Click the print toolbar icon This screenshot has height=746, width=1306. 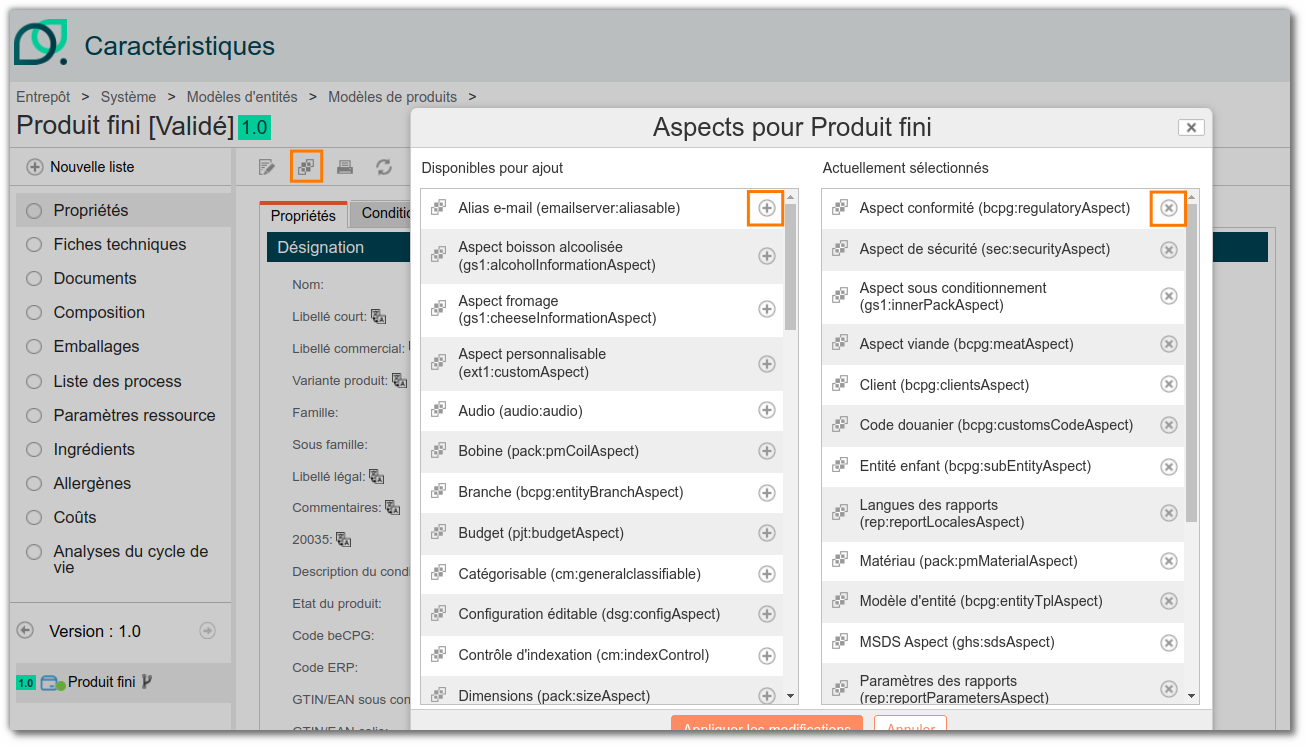pos(345,167)
